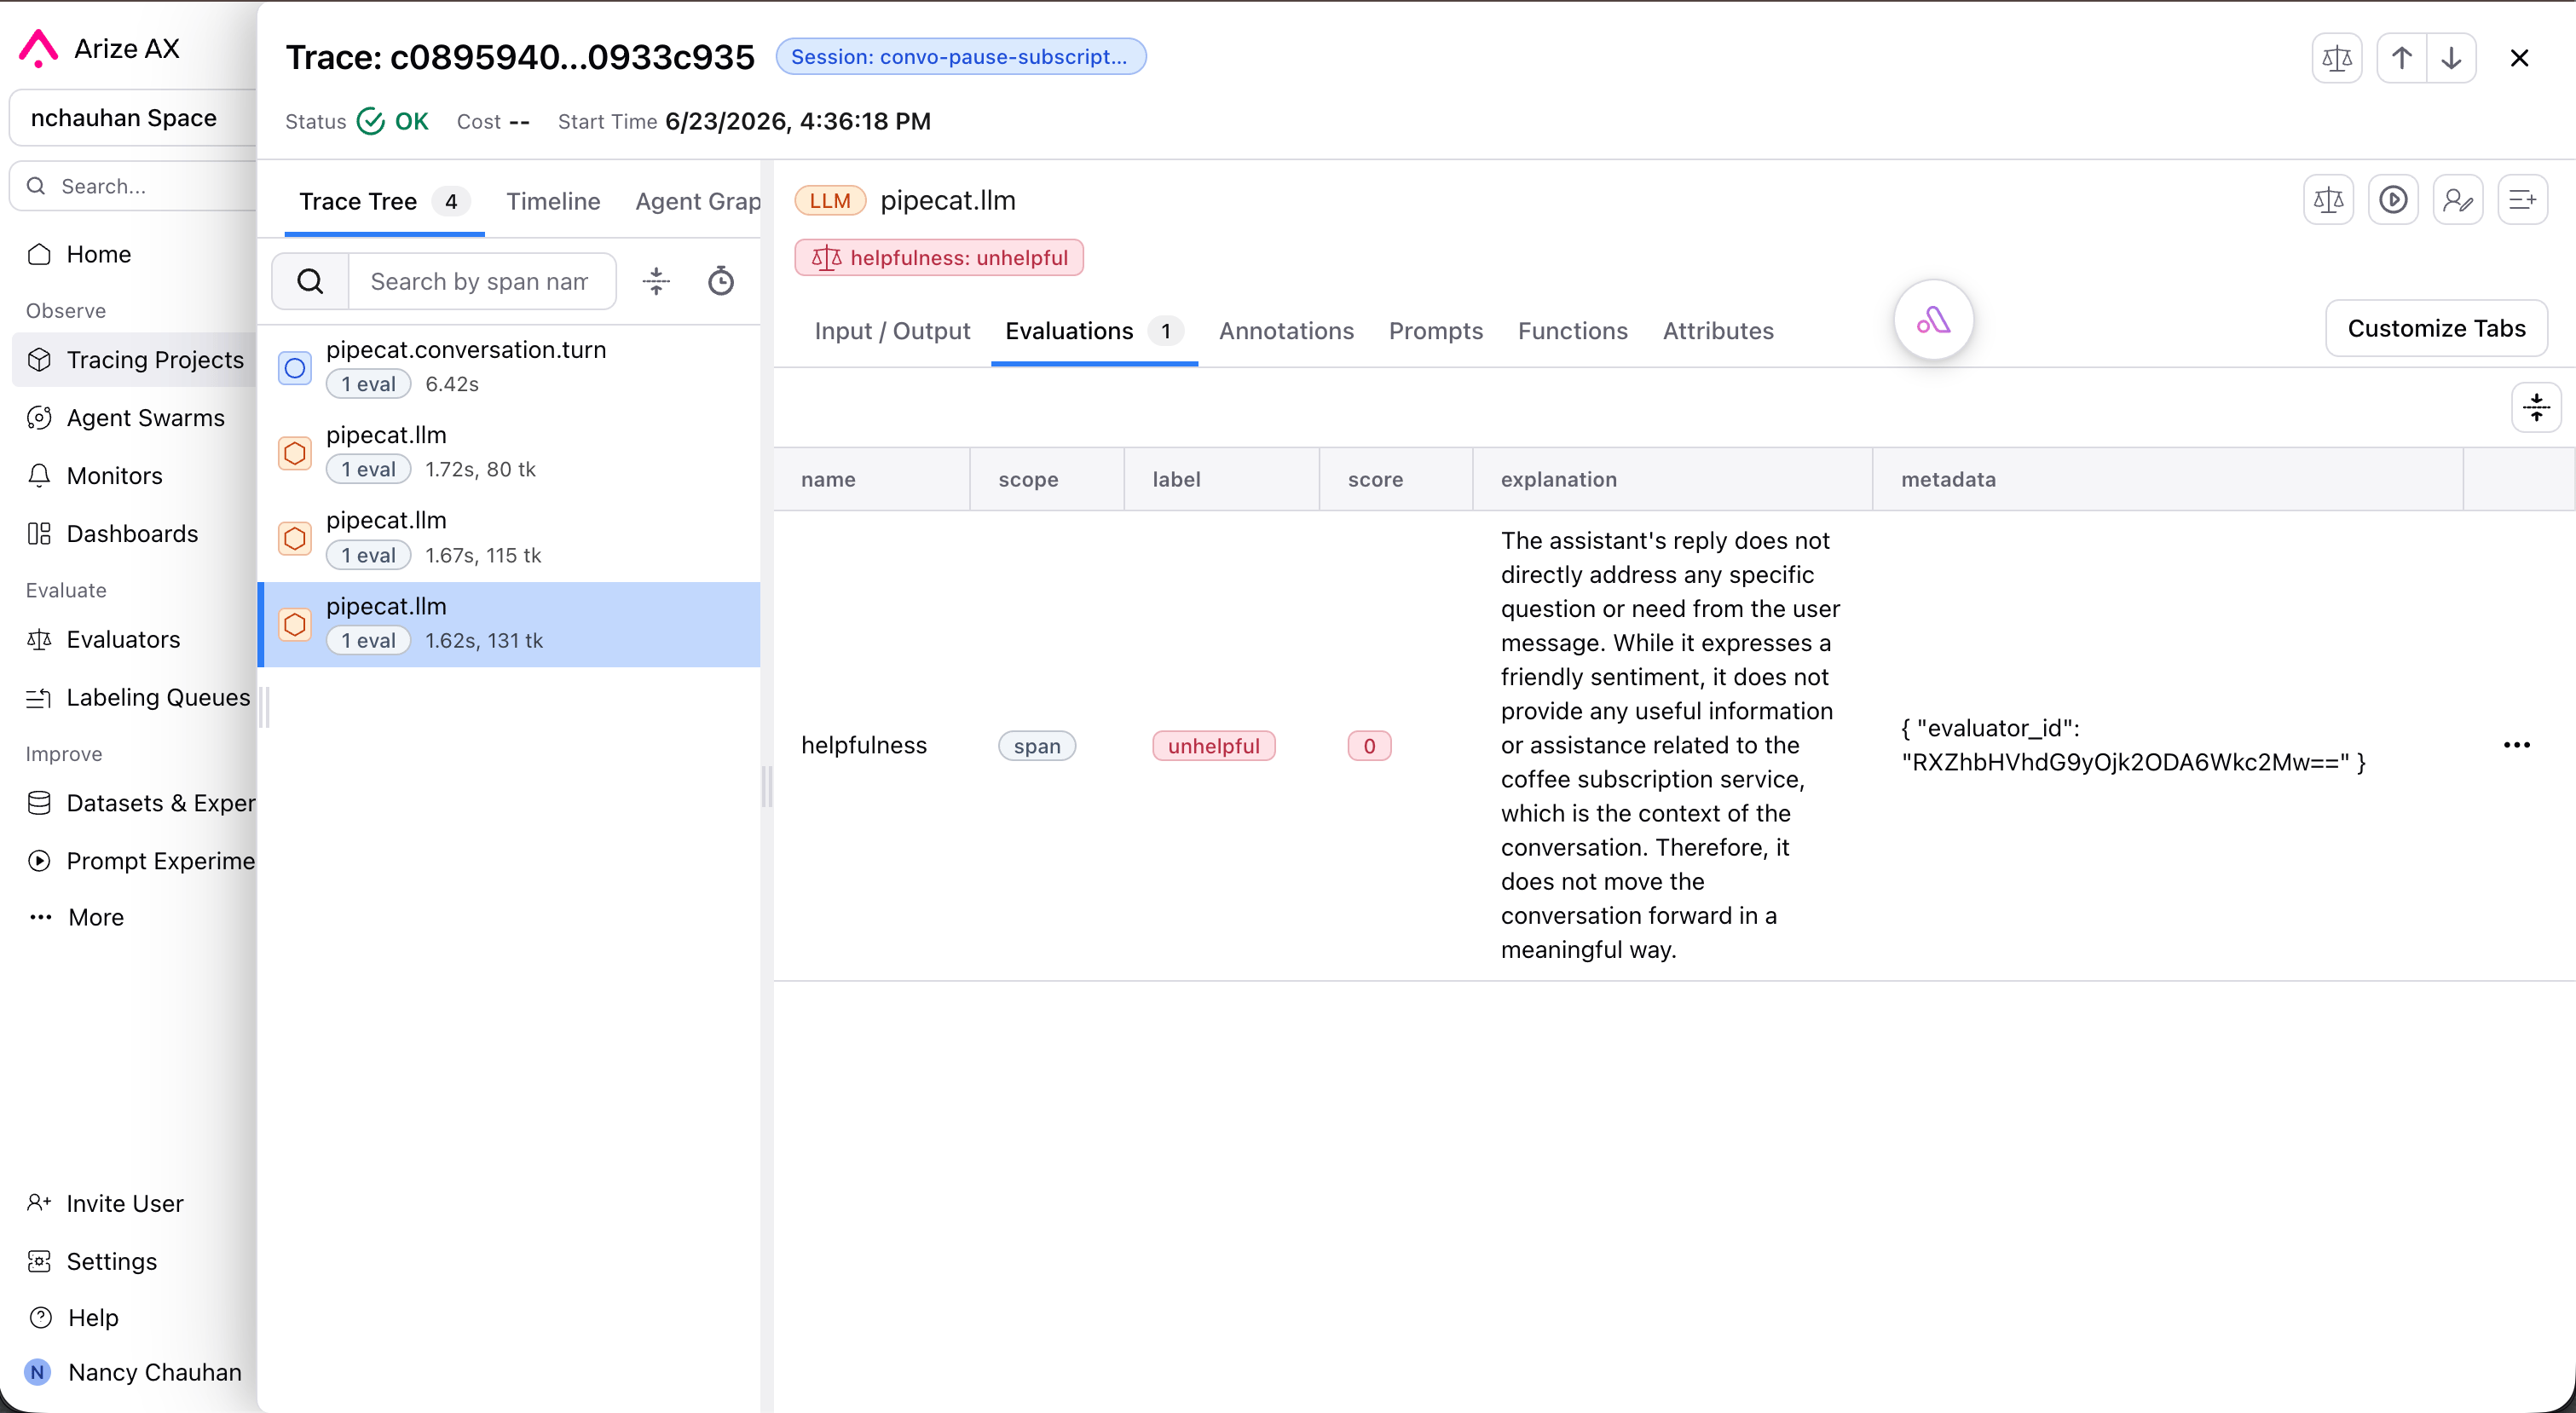Click the score 0 pill
The height and width of the screenshot is (1413, 2576).
click(1369, 746)
